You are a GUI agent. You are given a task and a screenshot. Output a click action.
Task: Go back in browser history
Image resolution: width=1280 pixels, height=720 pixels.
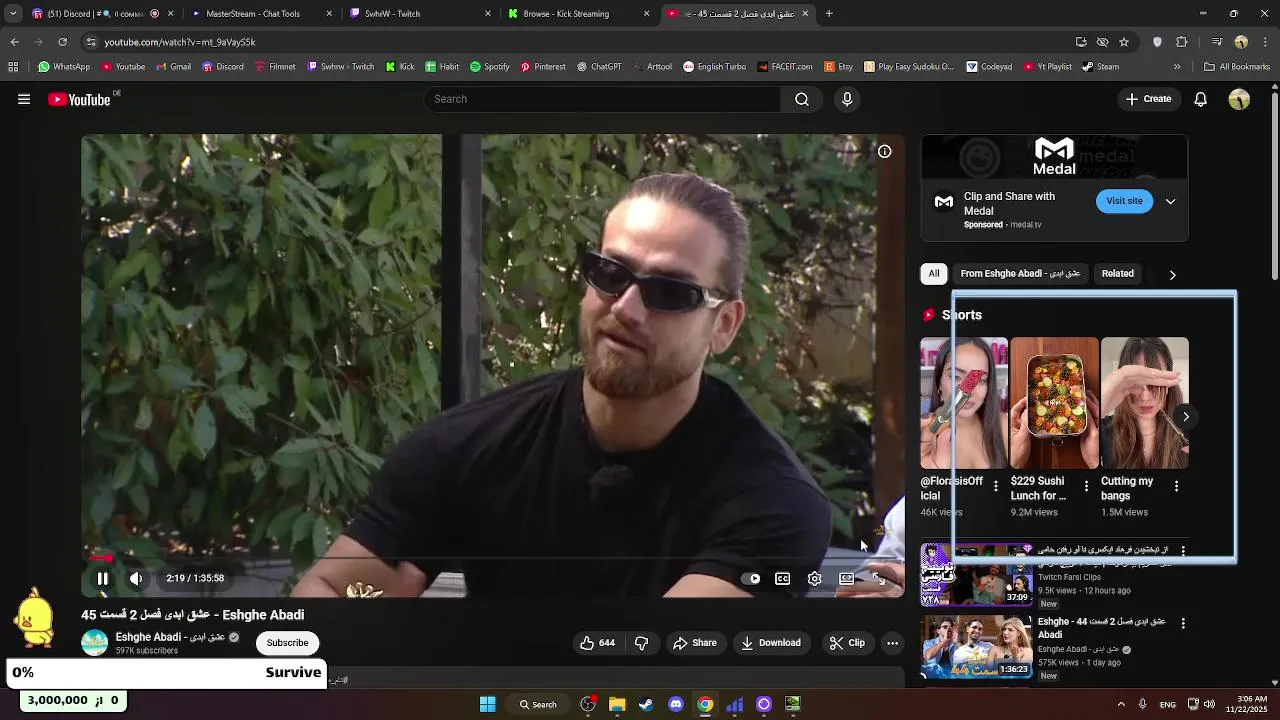coord(14,42)
